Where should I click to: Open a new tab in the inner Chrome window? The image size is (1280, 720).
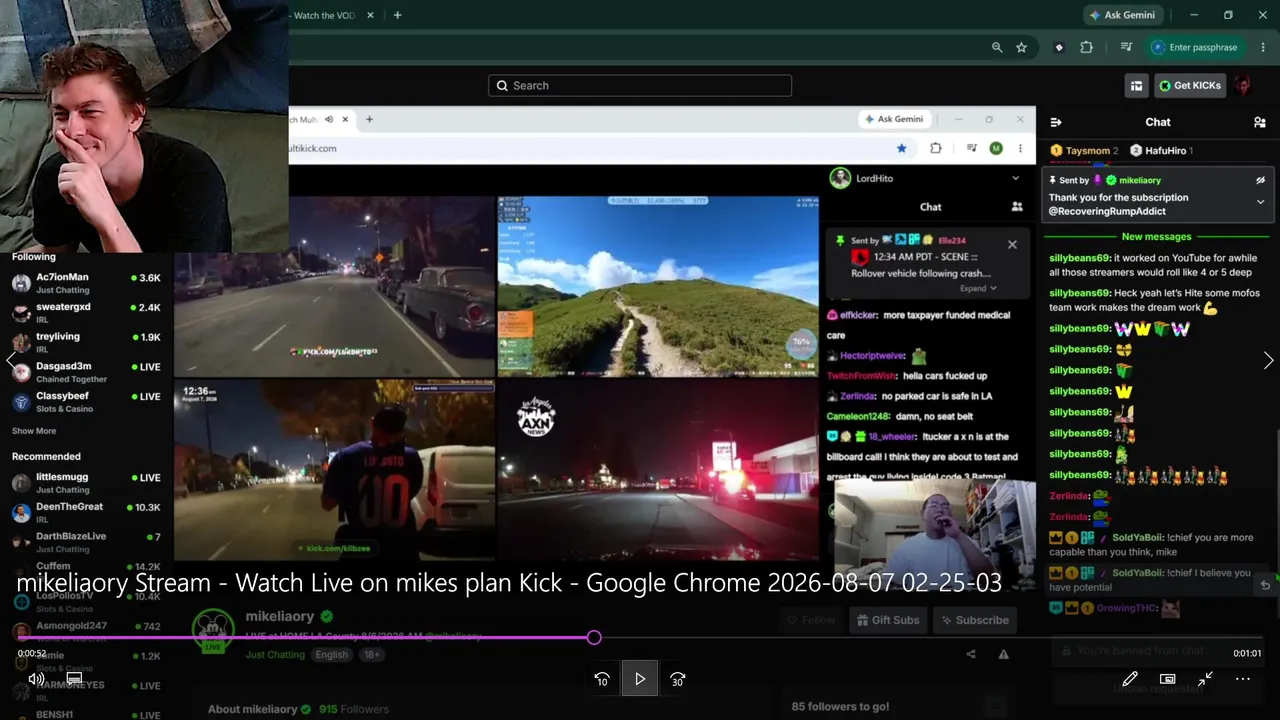tap(369, 119)
